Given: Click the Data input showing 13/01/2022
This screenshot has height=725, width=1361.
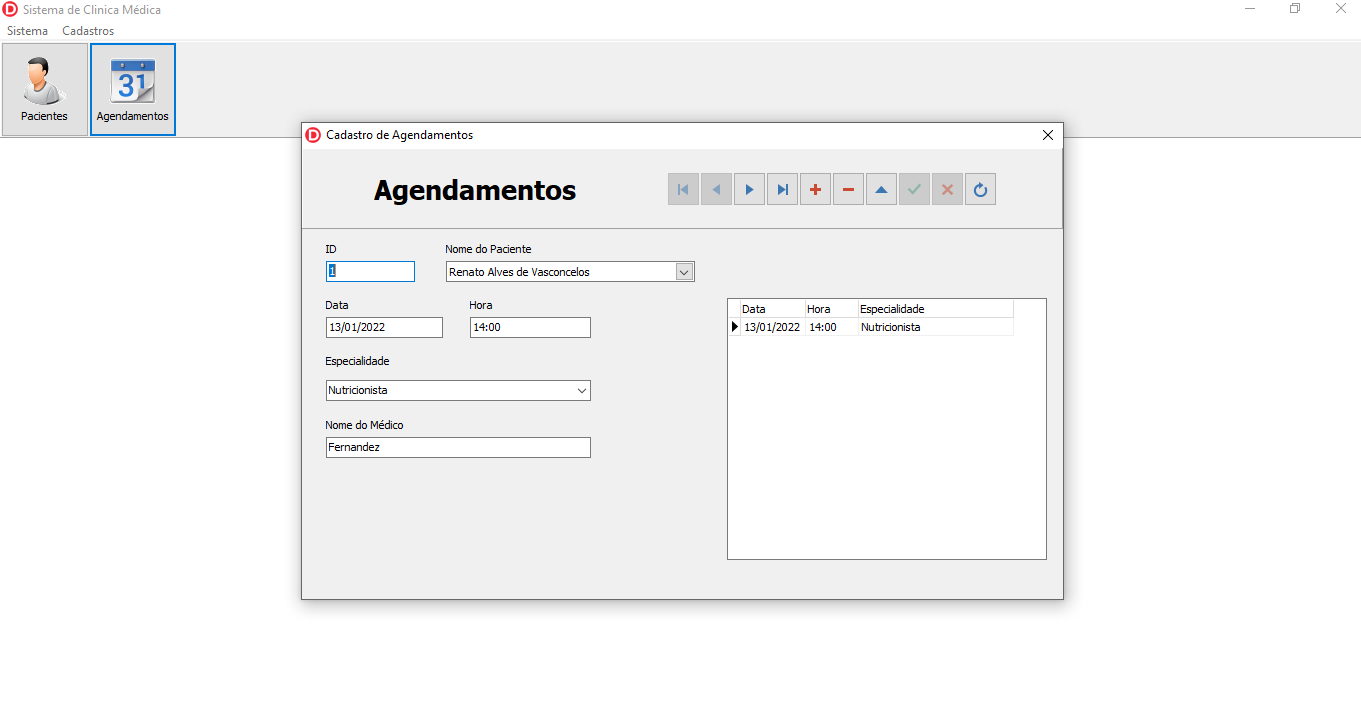Looking at the screenshot, I should pyautogui.click(x=383, y=327).
